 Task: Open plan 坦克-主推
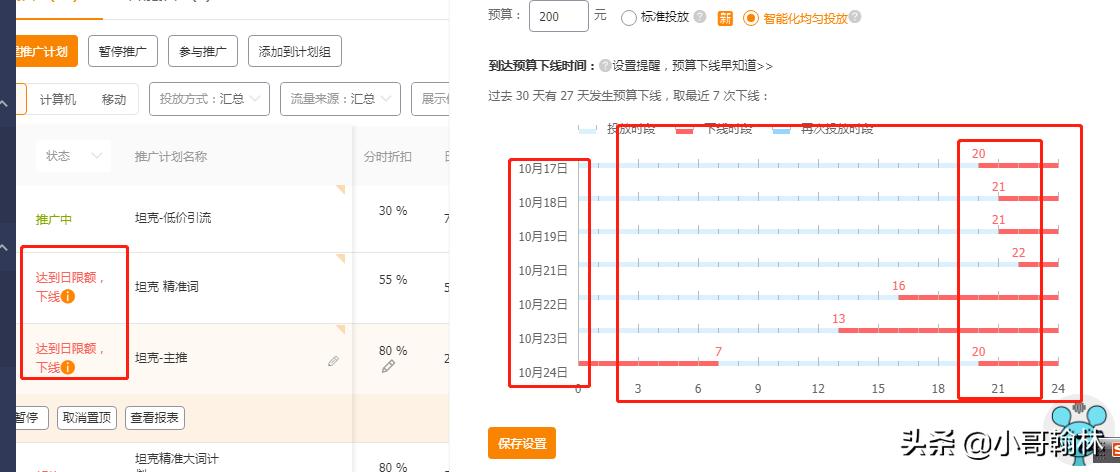point(161,358)
